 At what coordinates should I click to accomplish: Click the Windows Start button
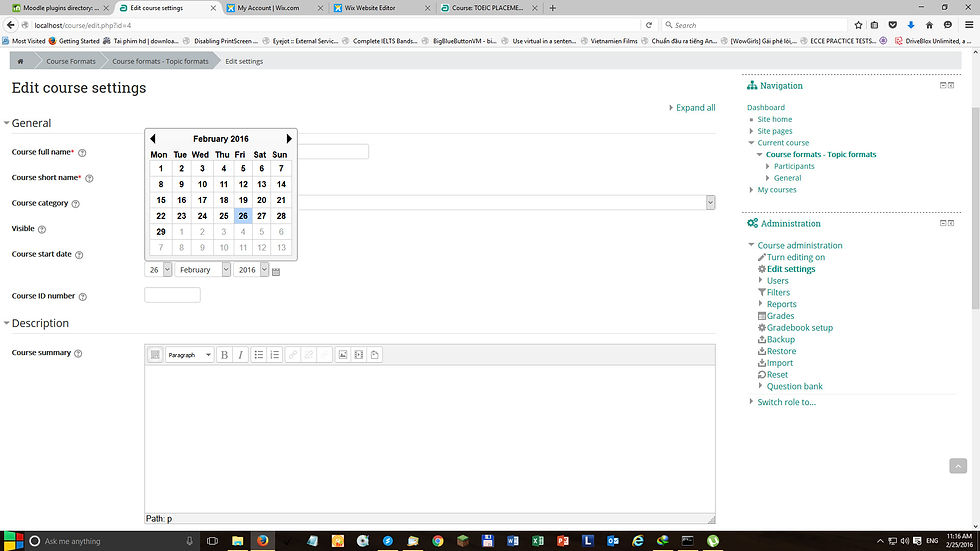pos(13,541)
